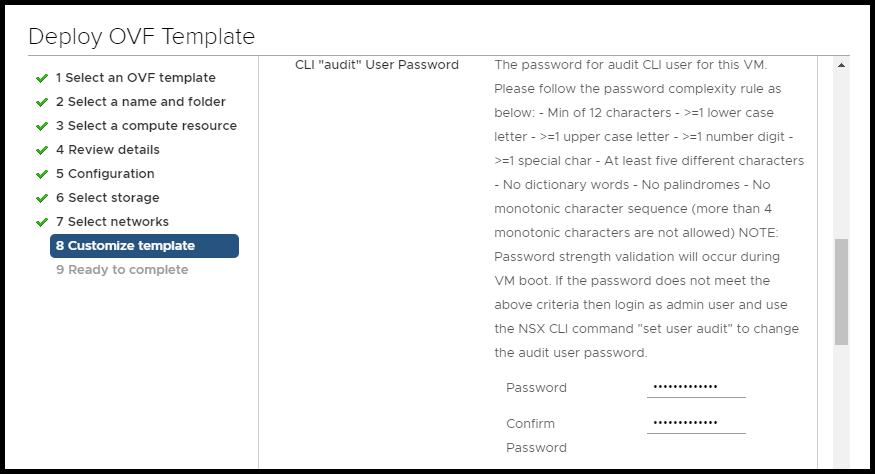Click the checkmark beside Select networks
875x474 pixels.
click(x=42, y=222)
